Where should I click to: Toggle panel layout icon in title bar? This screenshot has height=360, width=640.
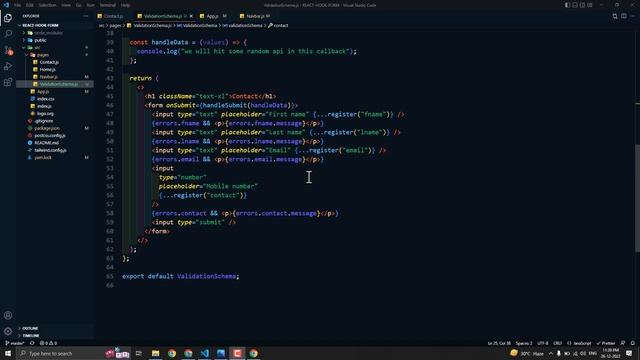click(x=575, y=5)
